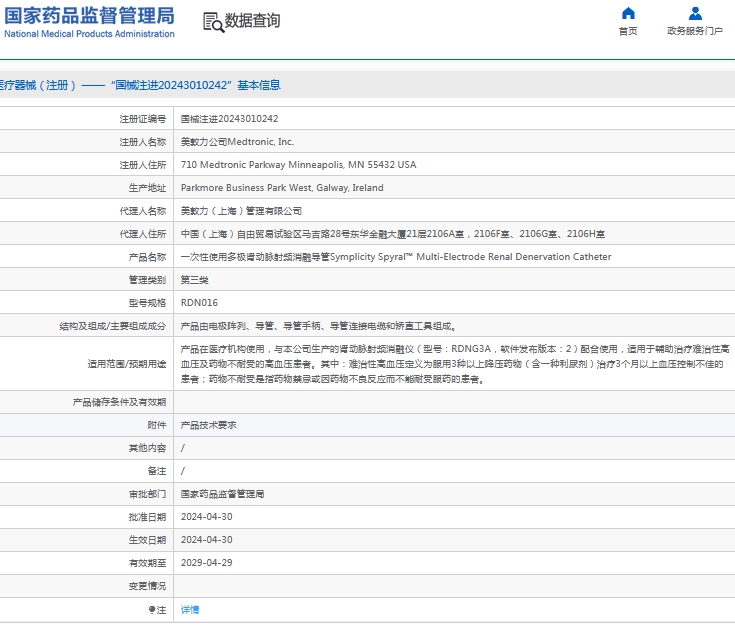Click the 注册证编号 row label
Image resolution: width=735 pixels, height=631 pixels.
(x=143, y=119)
